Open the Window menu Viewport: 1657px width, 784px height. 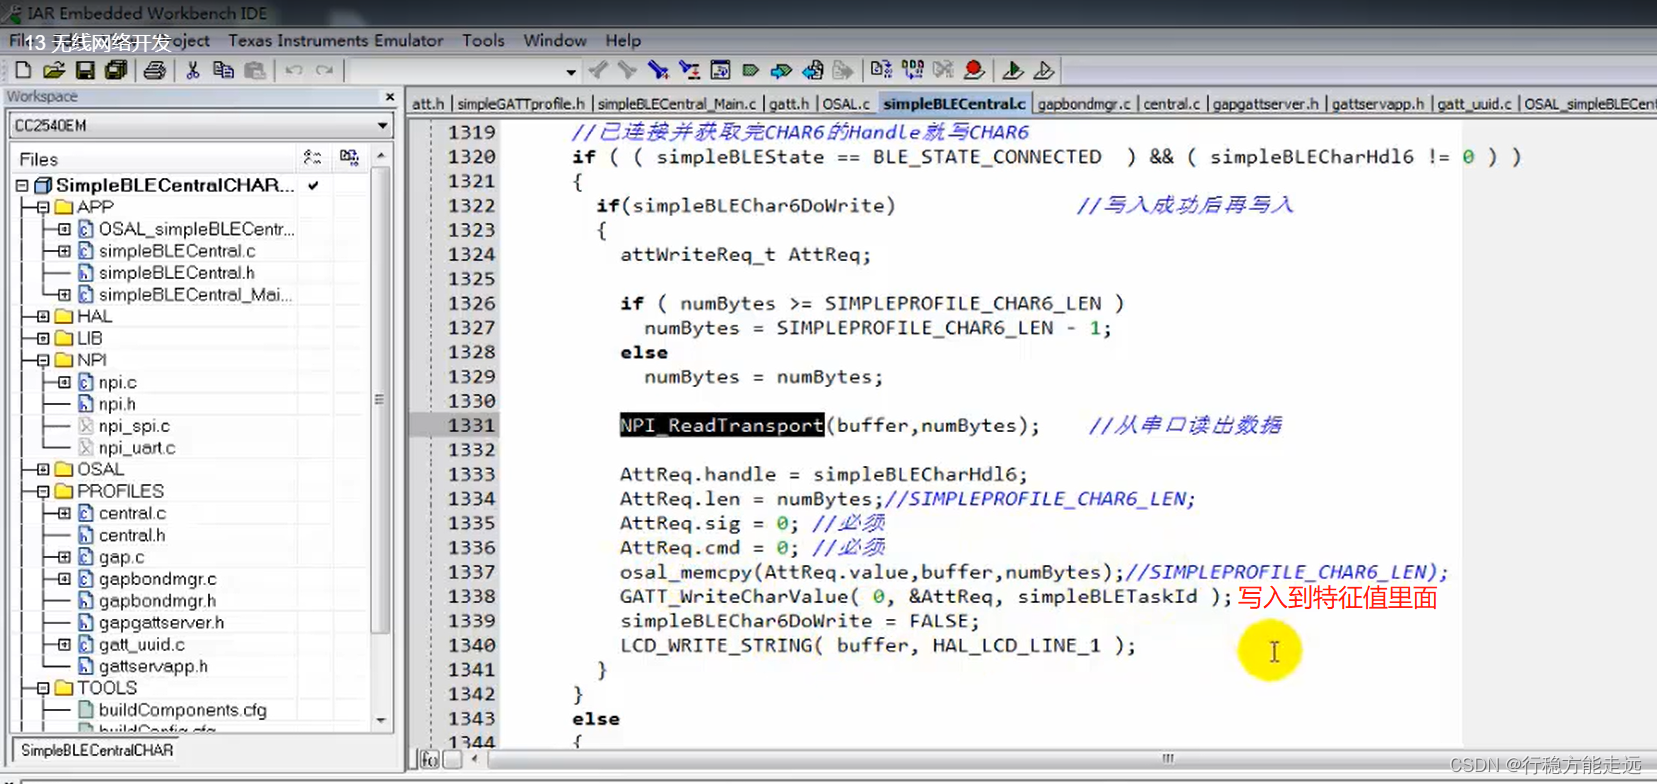click(555, 40)
